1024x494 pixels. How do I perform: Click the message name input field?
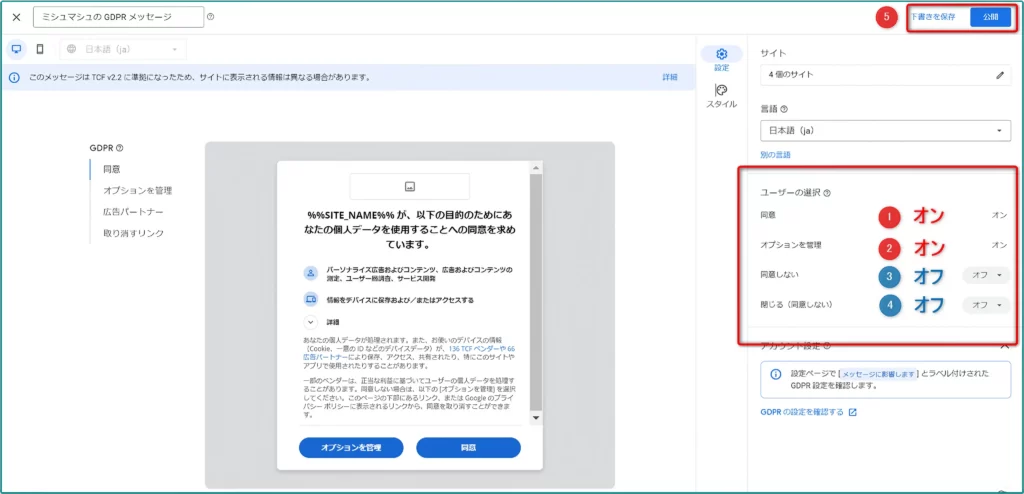pos(117,17)
